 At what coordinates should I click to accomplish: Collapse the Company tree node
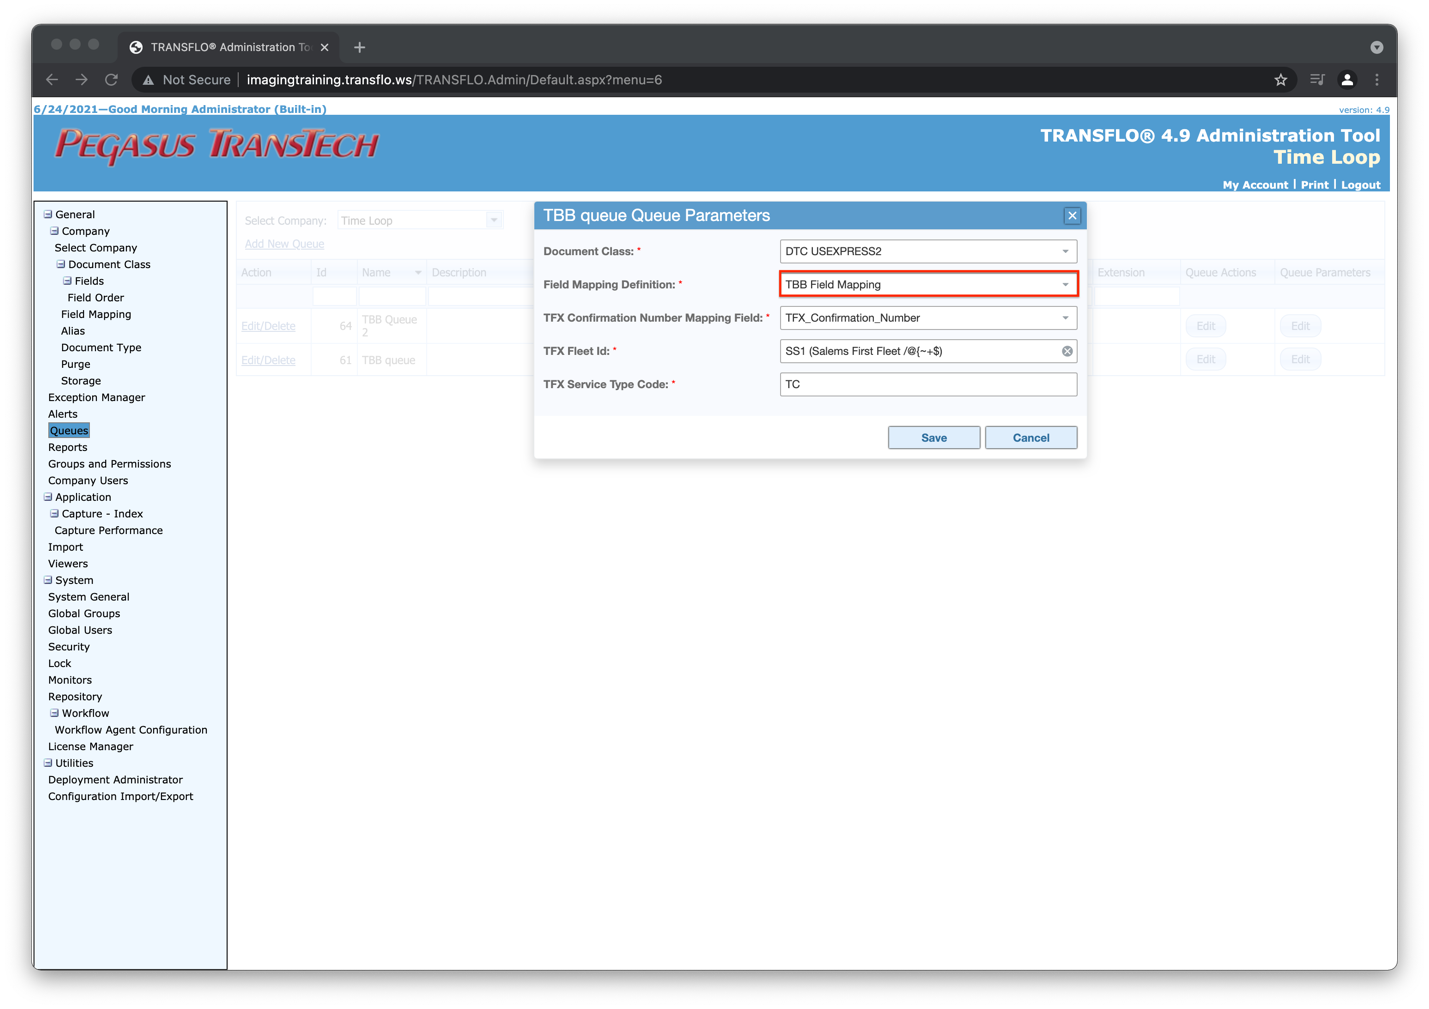(54, 231)
